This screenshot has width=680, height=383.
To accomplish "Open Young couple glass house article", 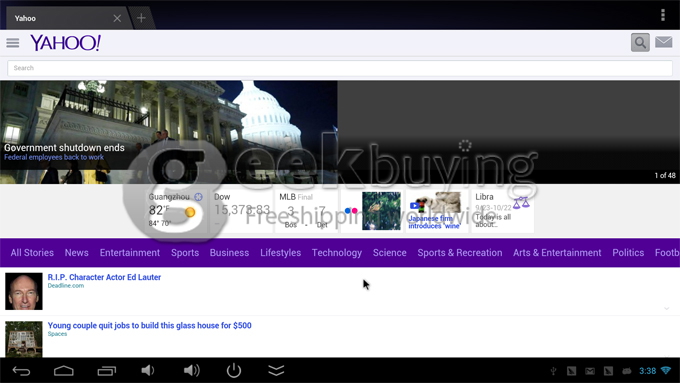I will pyautogui.click(x=150, y=325).
